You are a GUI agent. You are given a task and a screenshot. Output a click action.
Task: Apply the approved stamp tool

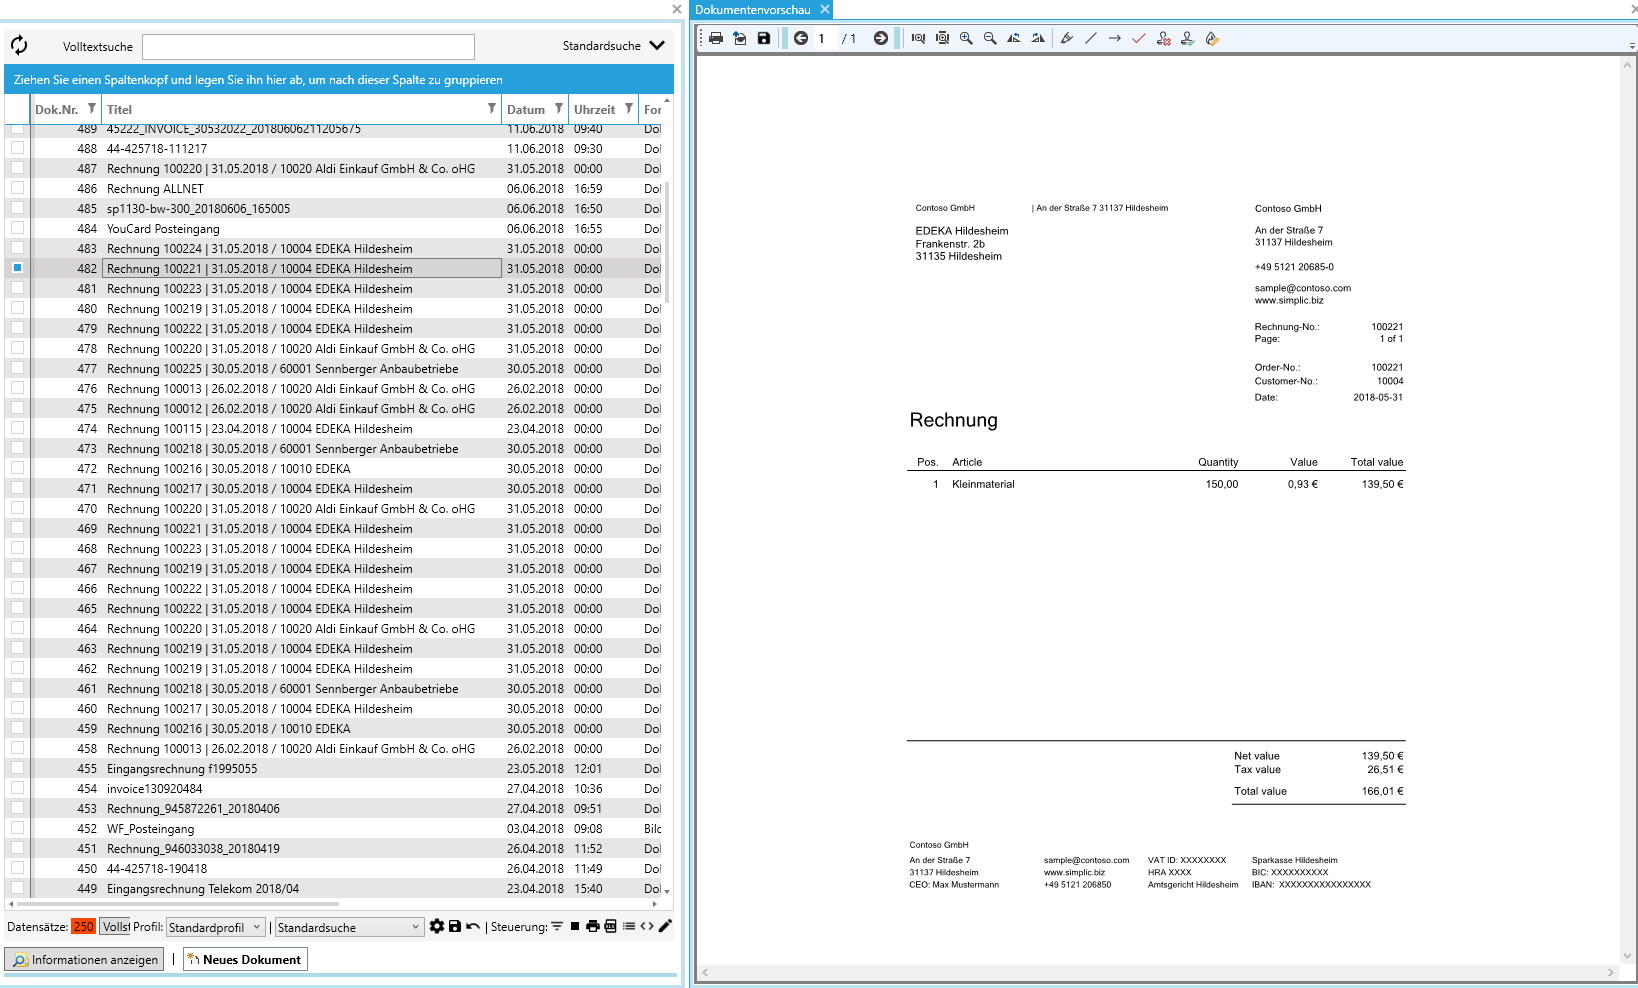1187,38
